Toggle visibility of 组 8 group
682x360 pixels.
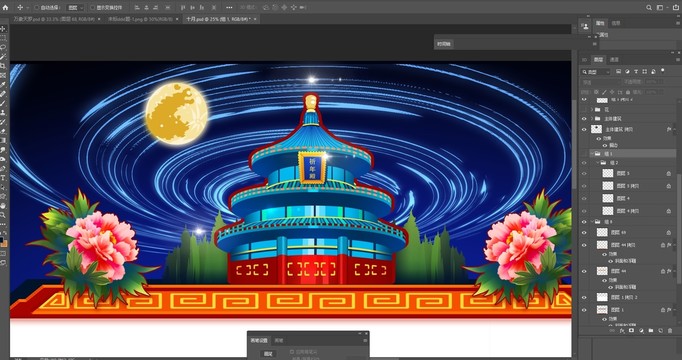pyautogui.click(x=584, y=222)
